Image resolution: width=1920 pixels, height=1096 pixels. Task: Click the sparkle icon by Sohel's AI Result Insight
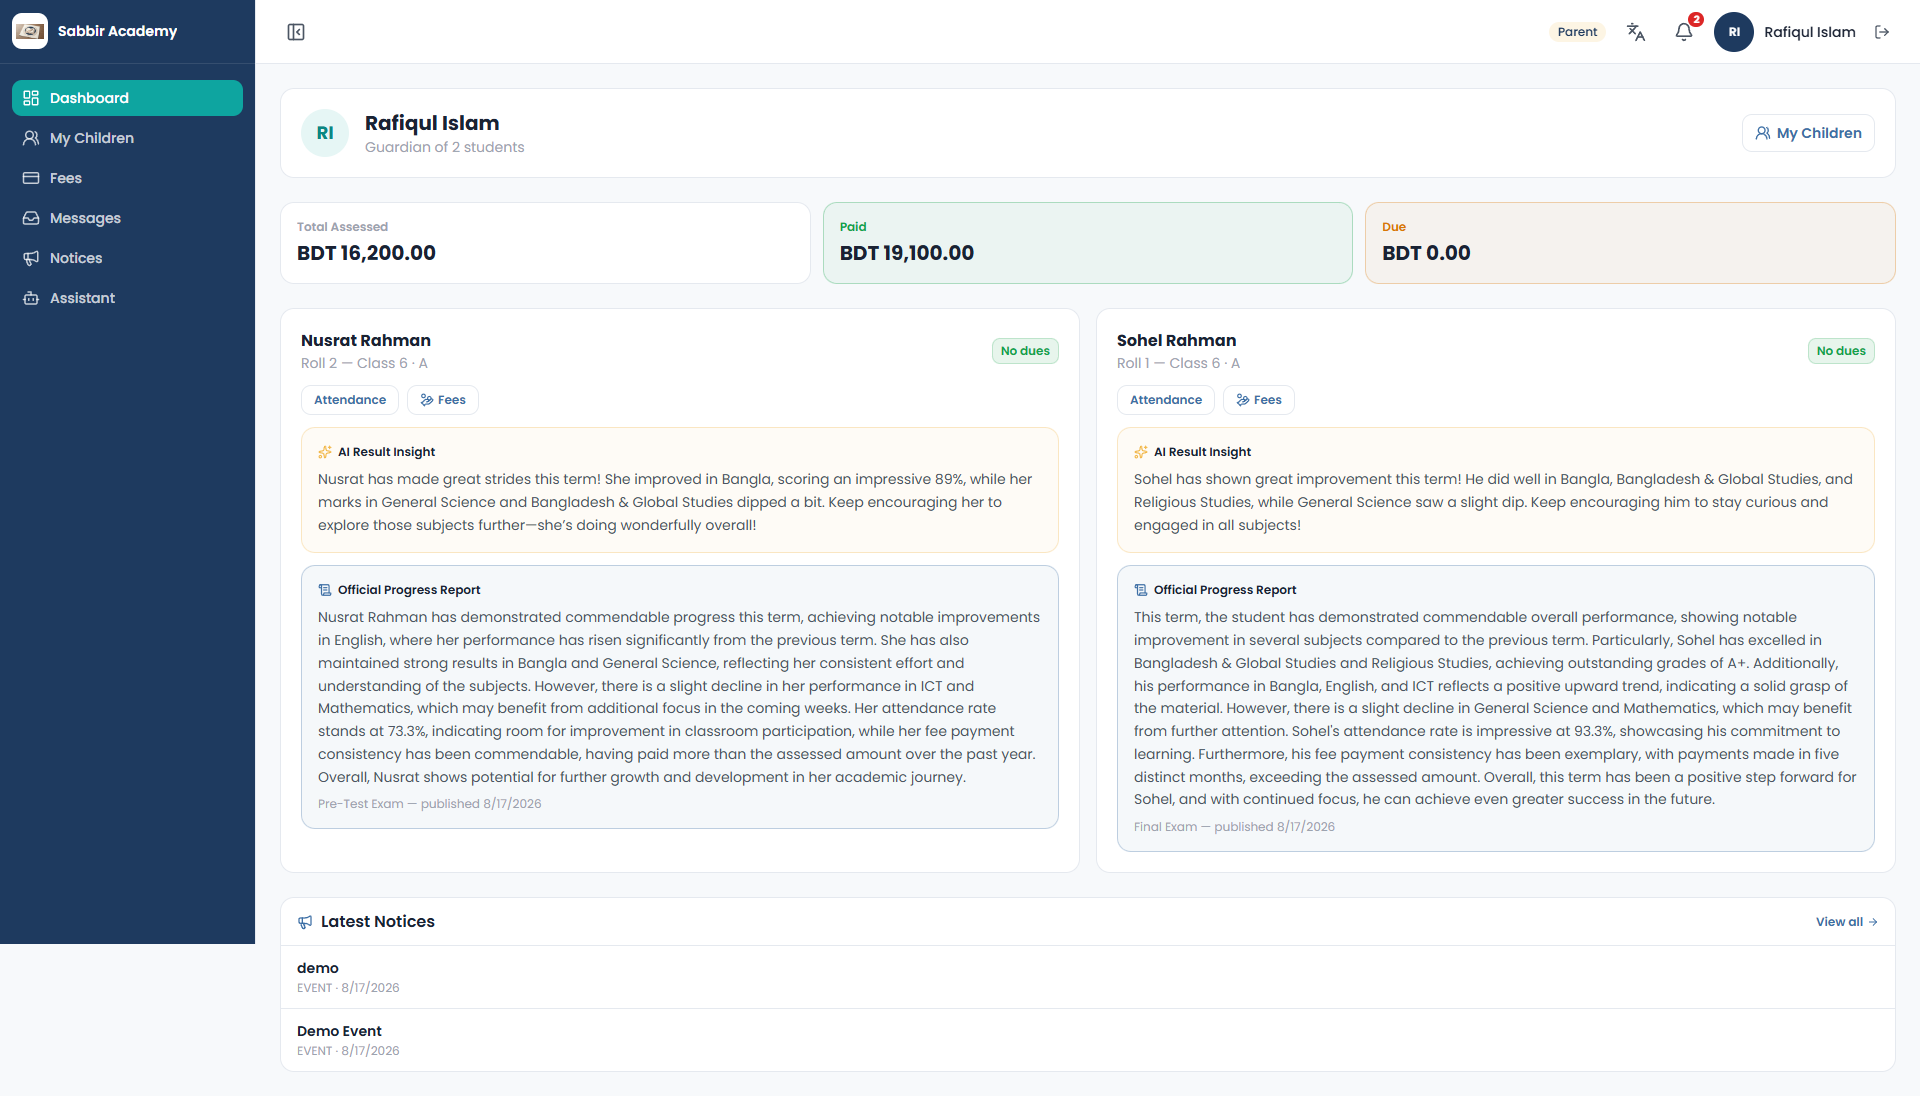coord(1141,452)
